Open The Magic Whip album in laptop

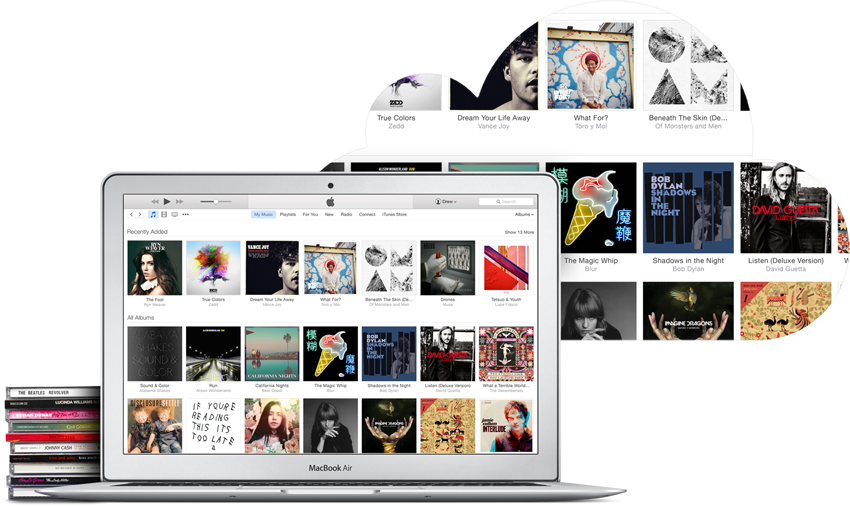coord(330,353)
